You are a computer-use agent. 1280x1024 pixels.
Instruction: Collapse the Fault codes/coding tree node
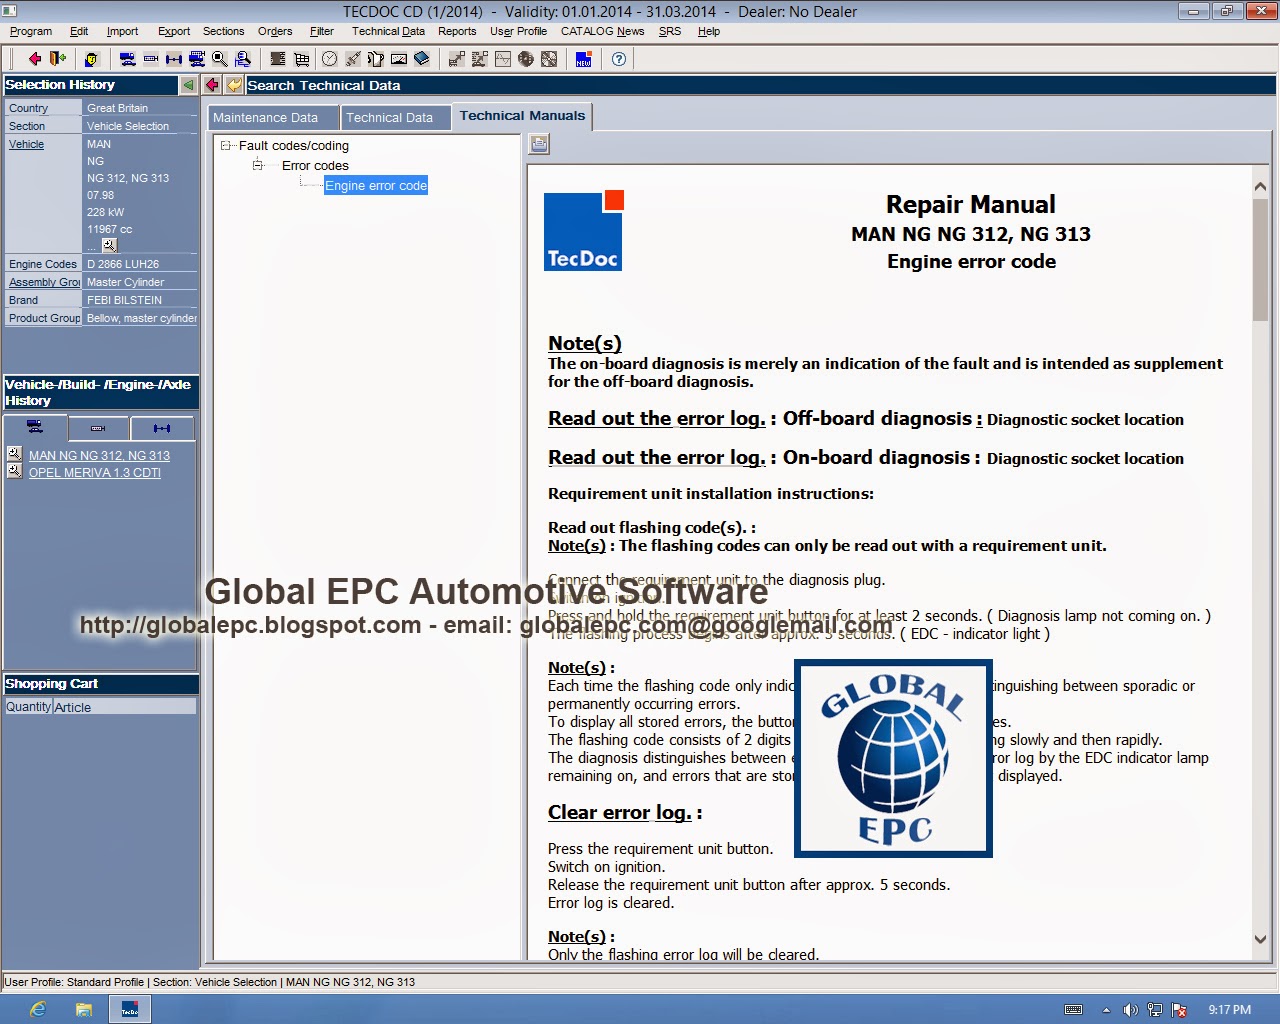pos(227,145)
